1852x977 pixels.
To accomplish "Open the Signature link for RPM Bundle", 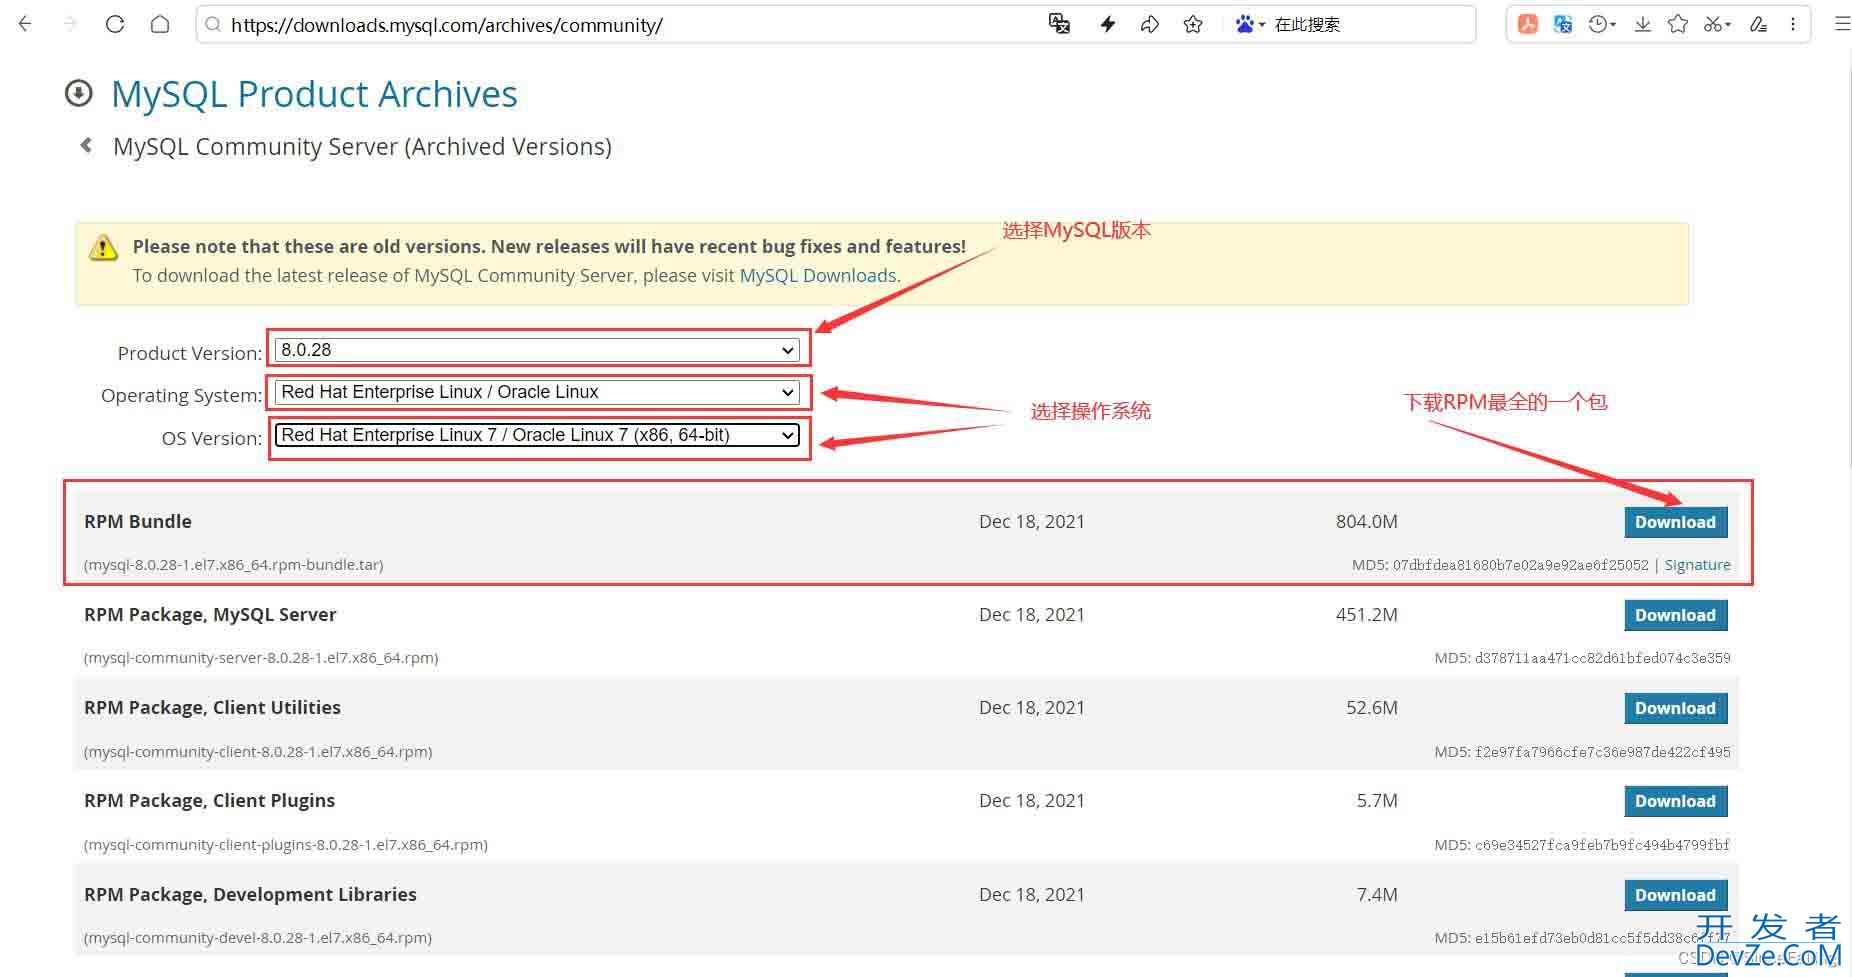I will pos(1697,565).
